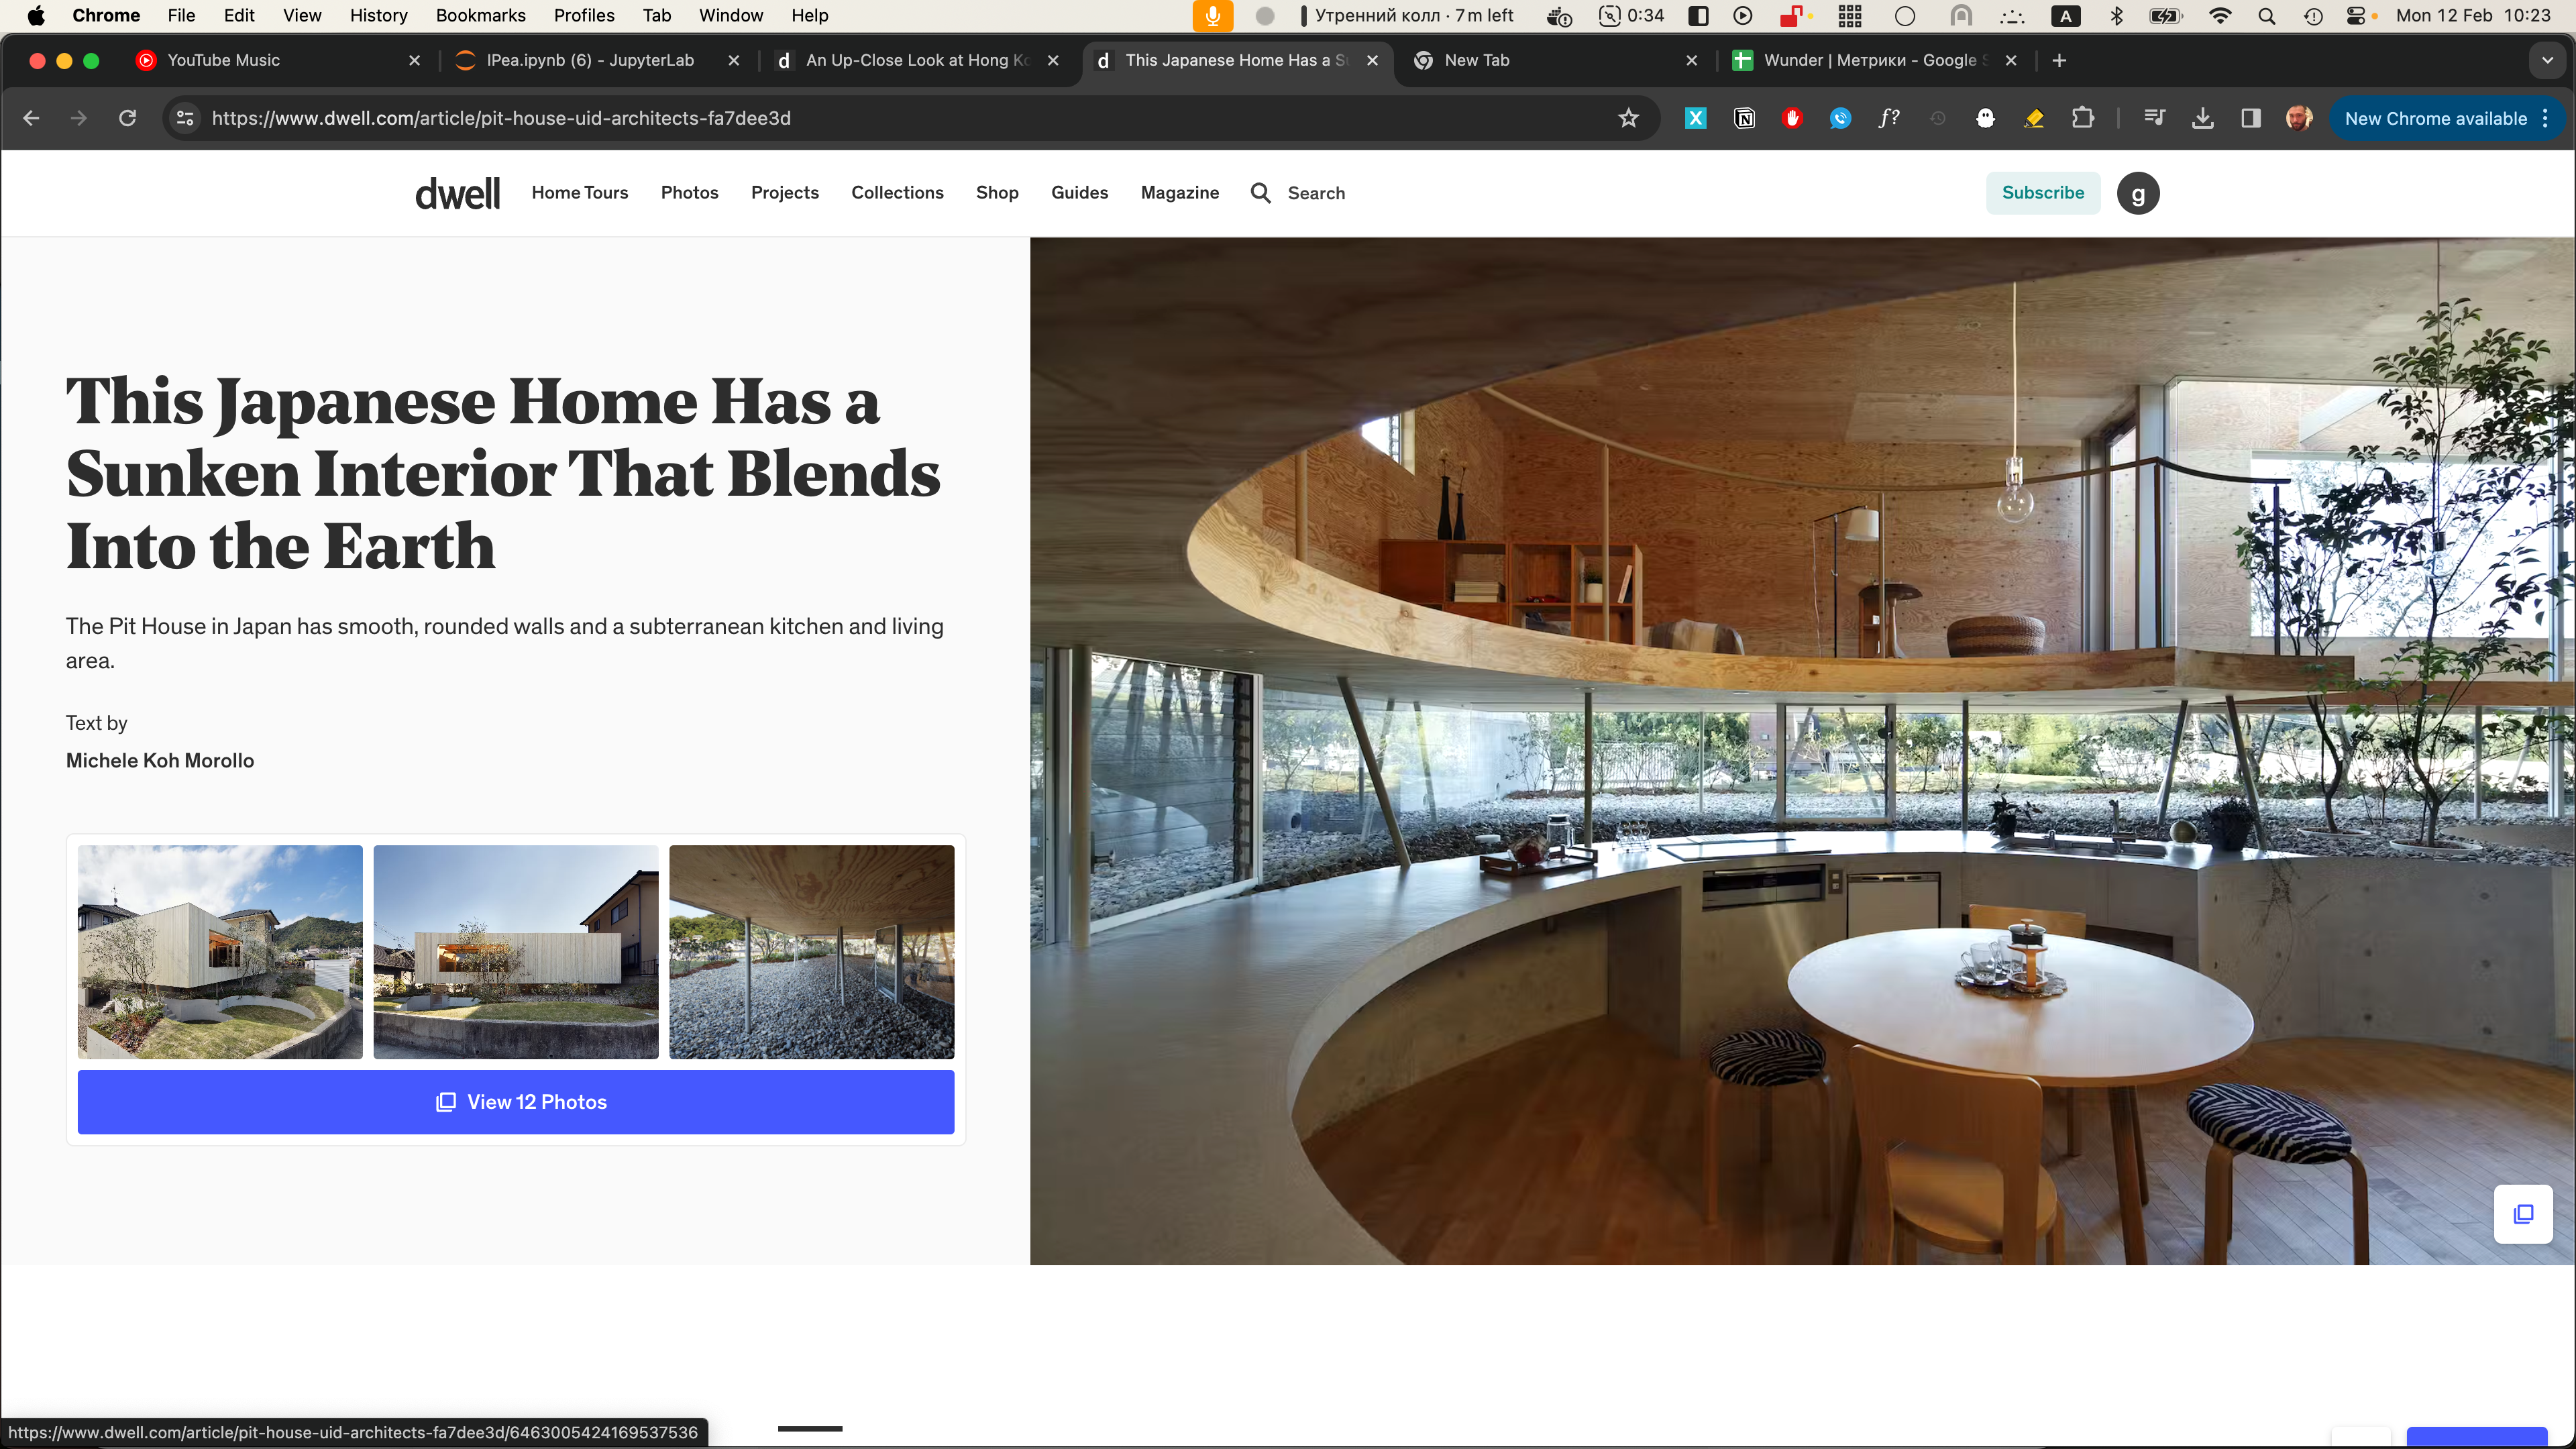The width and height of the screenshot is (2576, 1449).
Task: Switch to the YouTube Music tab
Action: [x=224, y=60]
